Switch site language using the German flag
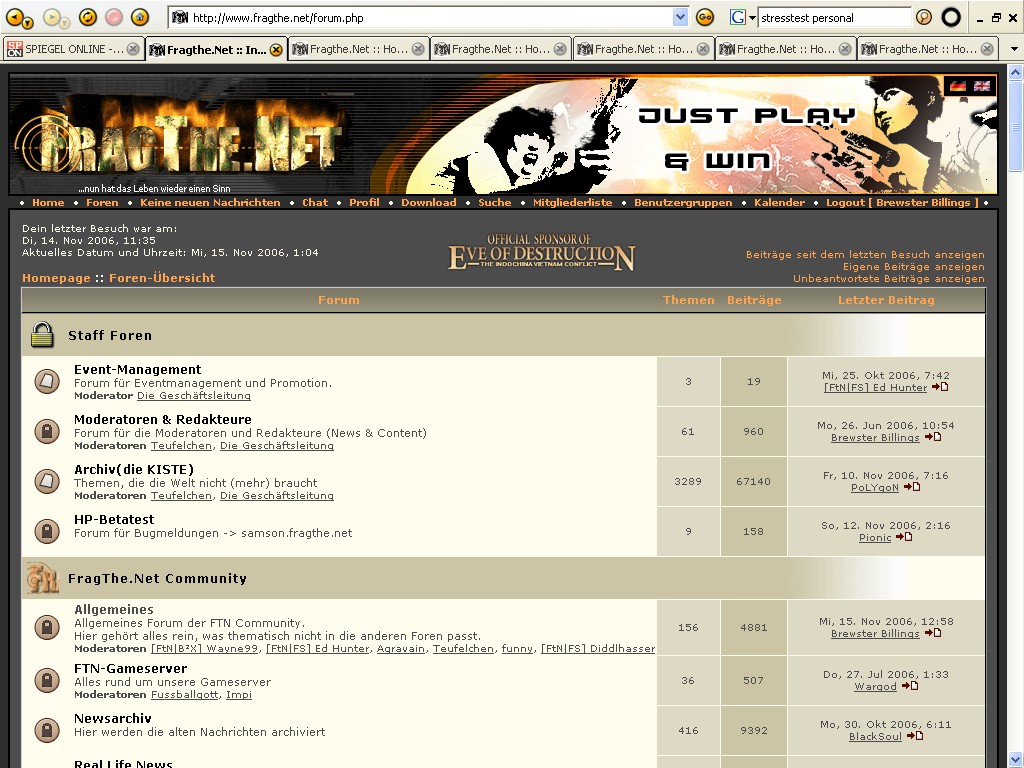Viewport: 1024px width, 768px height. (x=958, y=87)
